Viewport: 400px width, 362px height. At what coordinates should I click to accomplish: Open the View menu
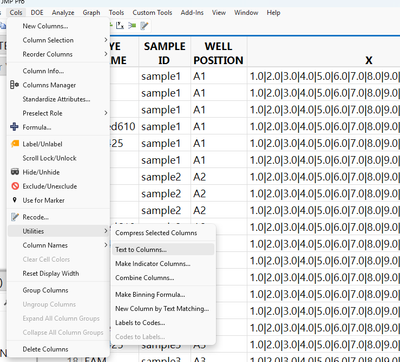(x=219, y=13)
